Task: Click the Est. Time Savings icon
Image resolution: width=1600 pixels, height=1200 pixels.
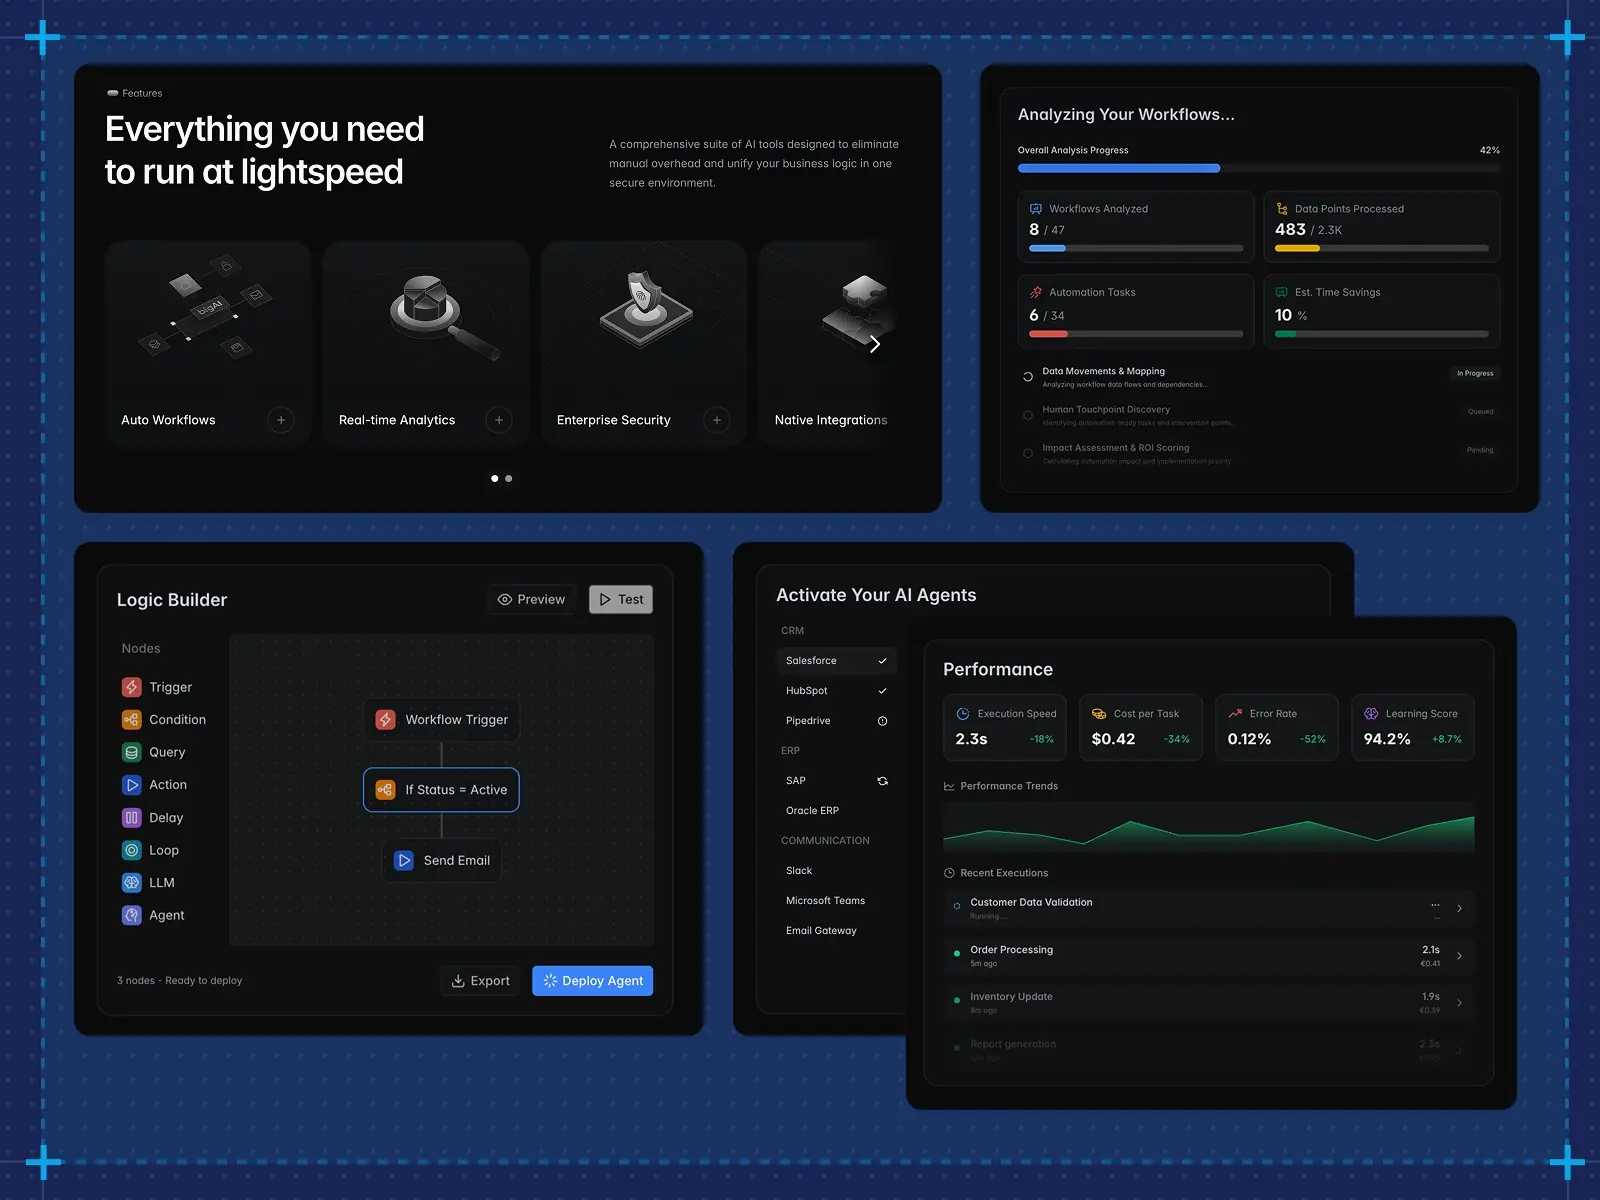Action: tap(1282, 292)
